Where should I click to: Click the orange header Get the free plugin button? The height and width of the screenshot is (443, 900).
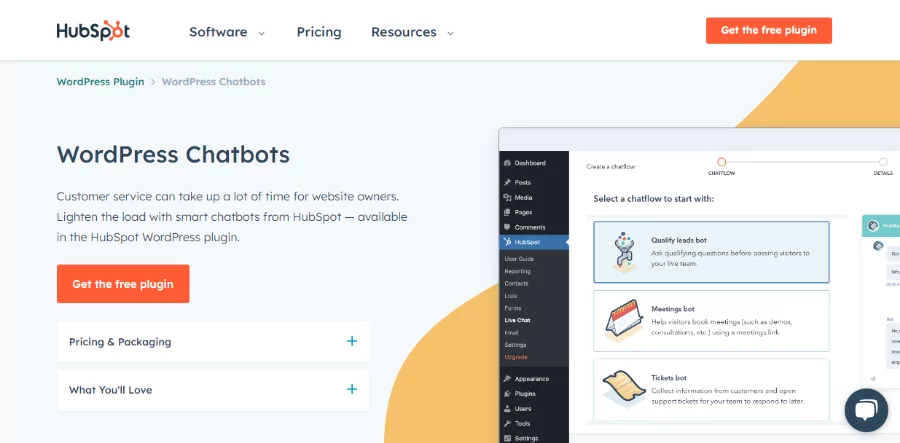tap(768, 30)
